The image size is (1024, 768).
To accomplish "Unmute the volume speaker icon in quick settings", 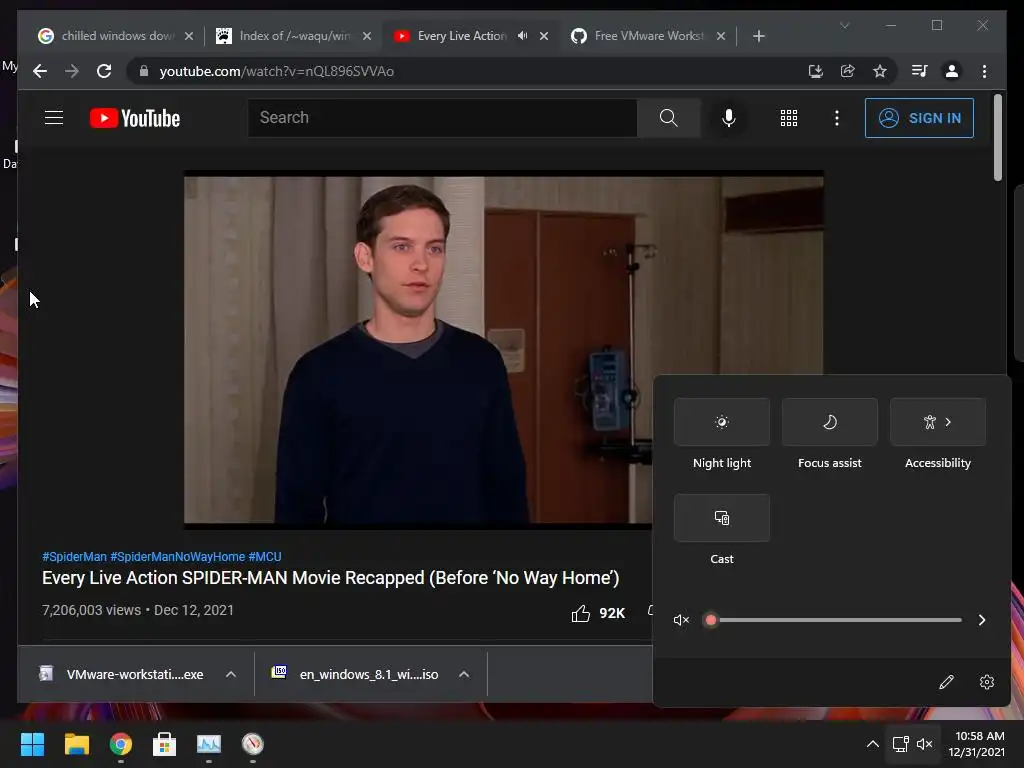I will (x=681, y=620).
